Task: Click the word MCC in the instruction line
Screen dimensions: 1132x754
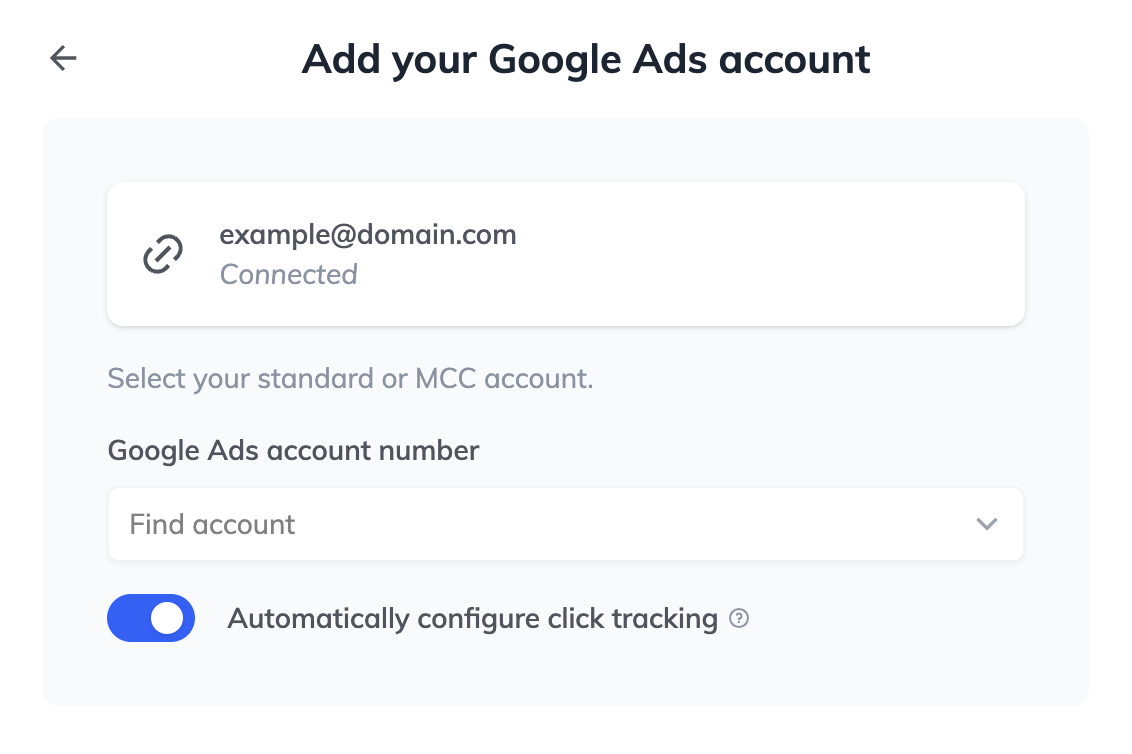Action: 445,378
